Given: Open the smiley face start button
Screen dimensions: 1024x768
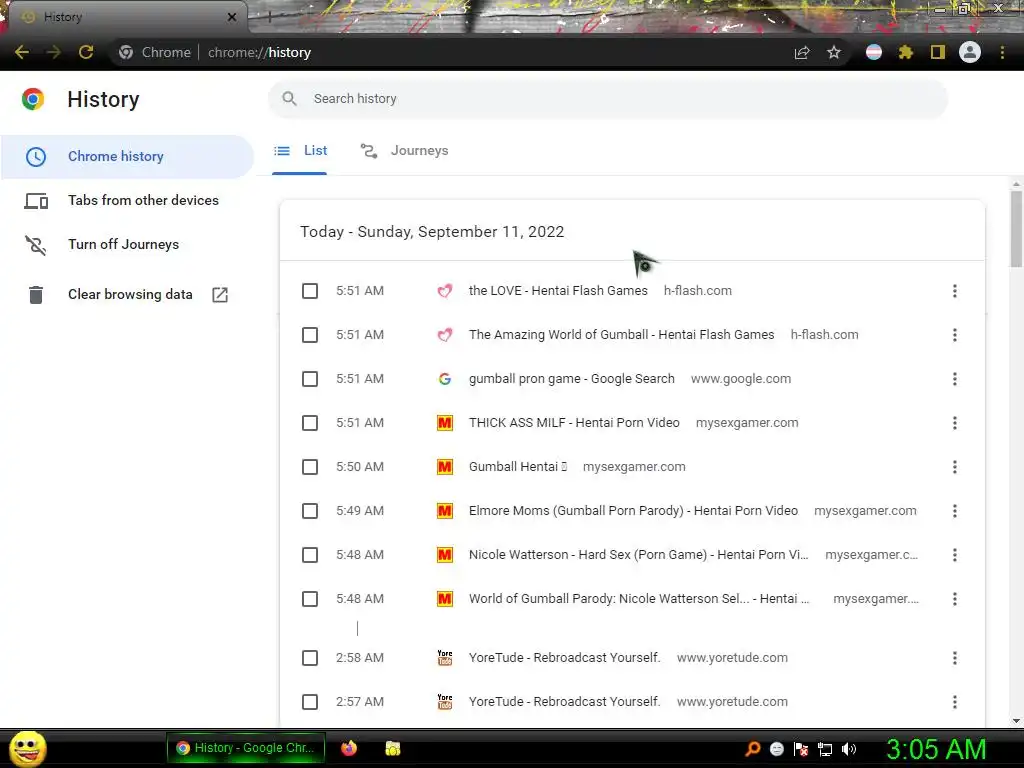Looking at the screenshot, I should coord(28,748).
